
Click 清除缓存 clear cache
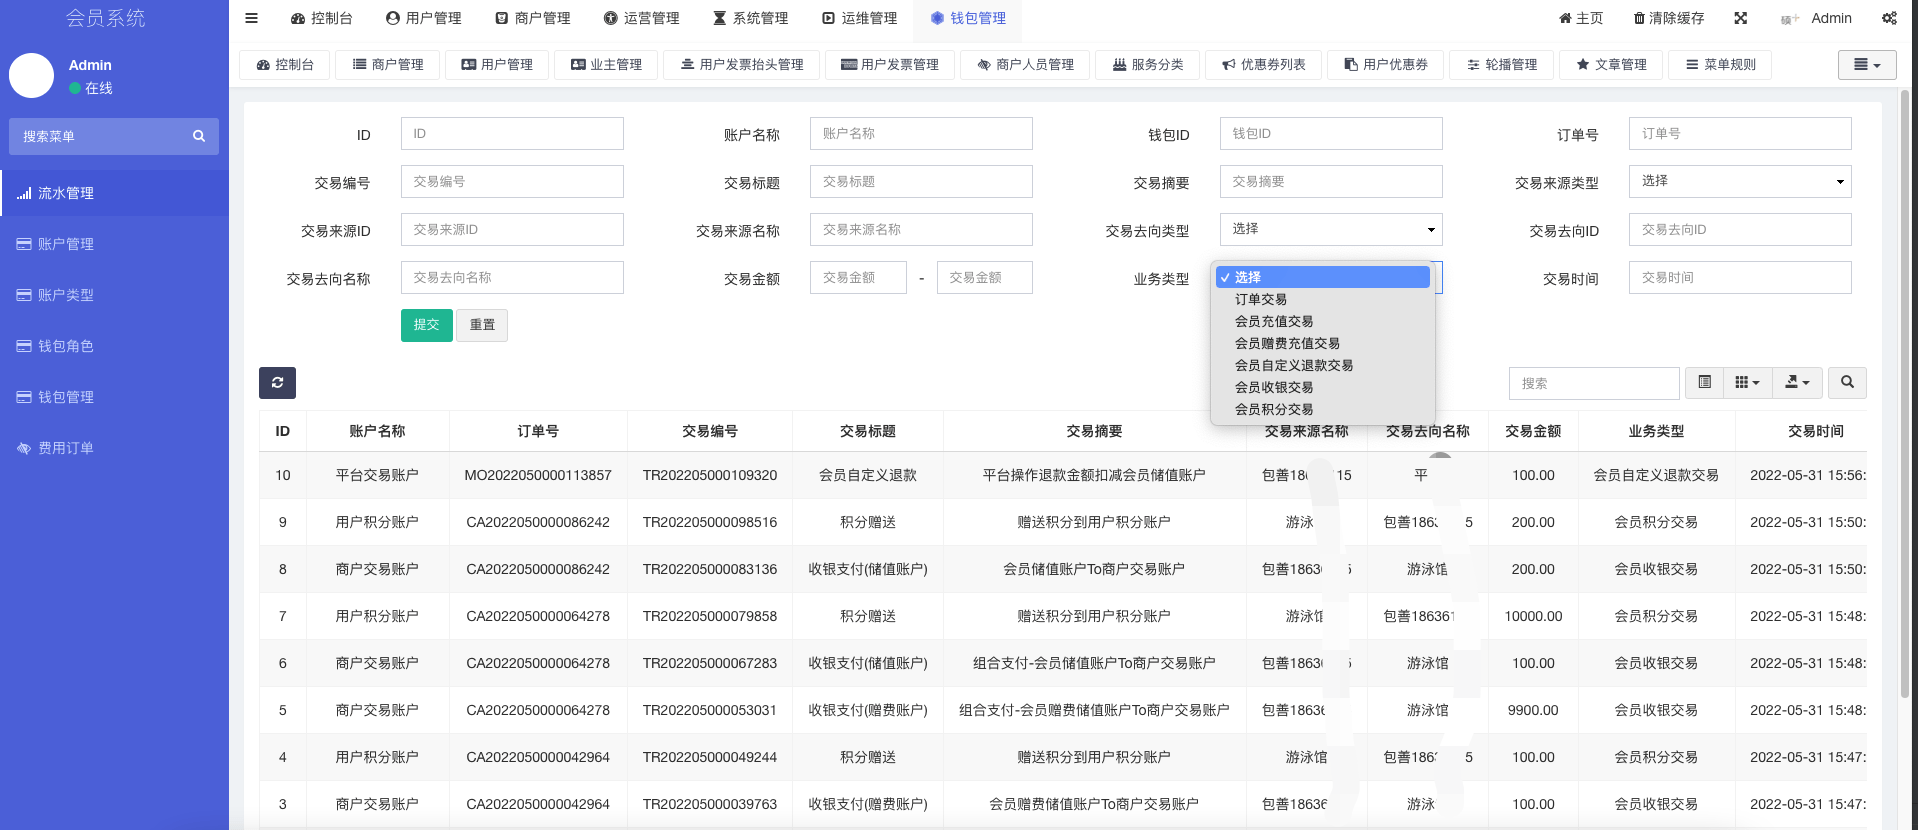click(1668, 18)
